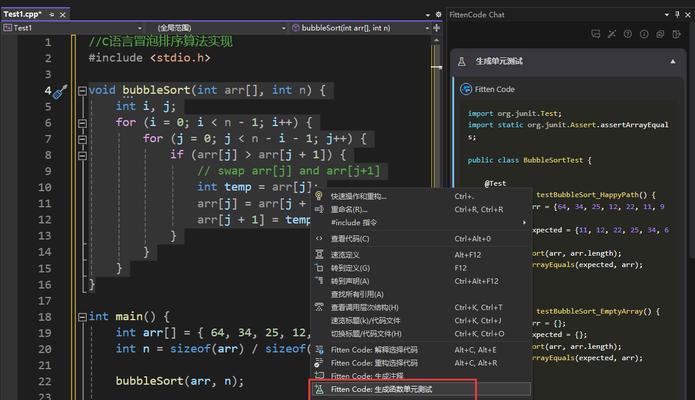Select 转到定义(G) menu entry
This screenshot has height=400, width=695.
(421, 268)
